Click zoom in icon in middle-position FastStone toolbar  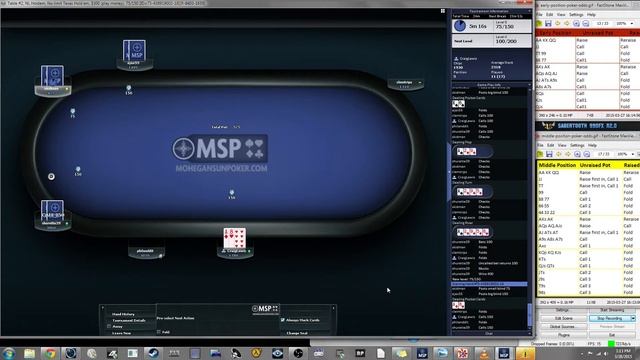coord(577,154)
